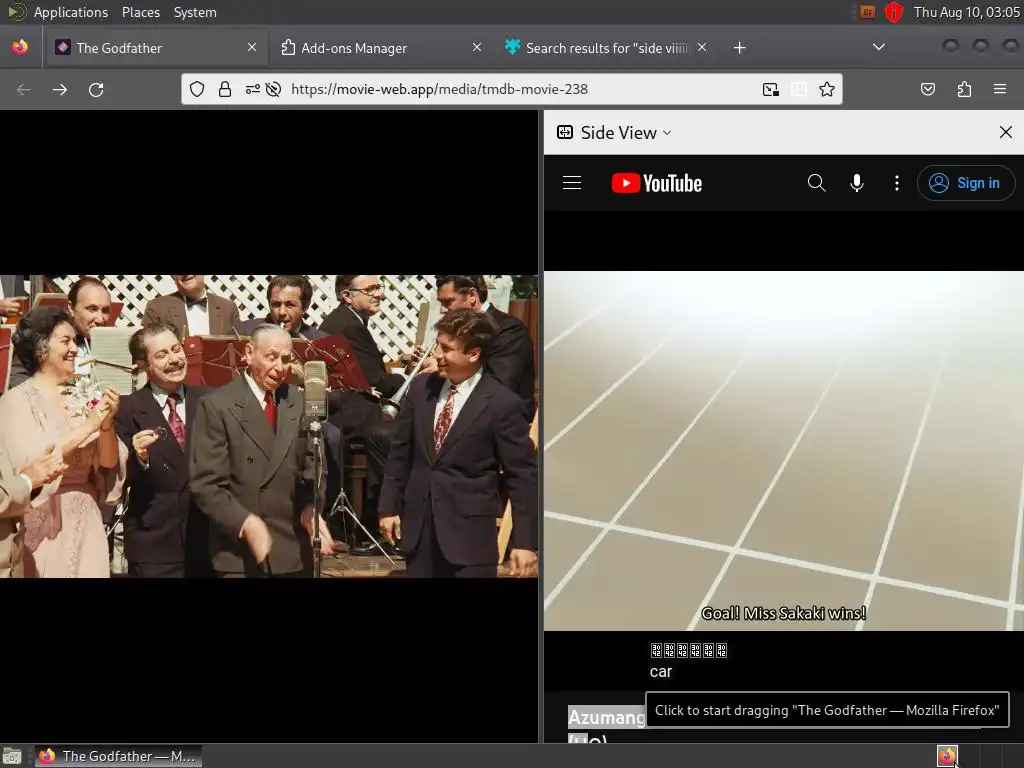Close the Add-ons Manager tab

coord(477,47)
